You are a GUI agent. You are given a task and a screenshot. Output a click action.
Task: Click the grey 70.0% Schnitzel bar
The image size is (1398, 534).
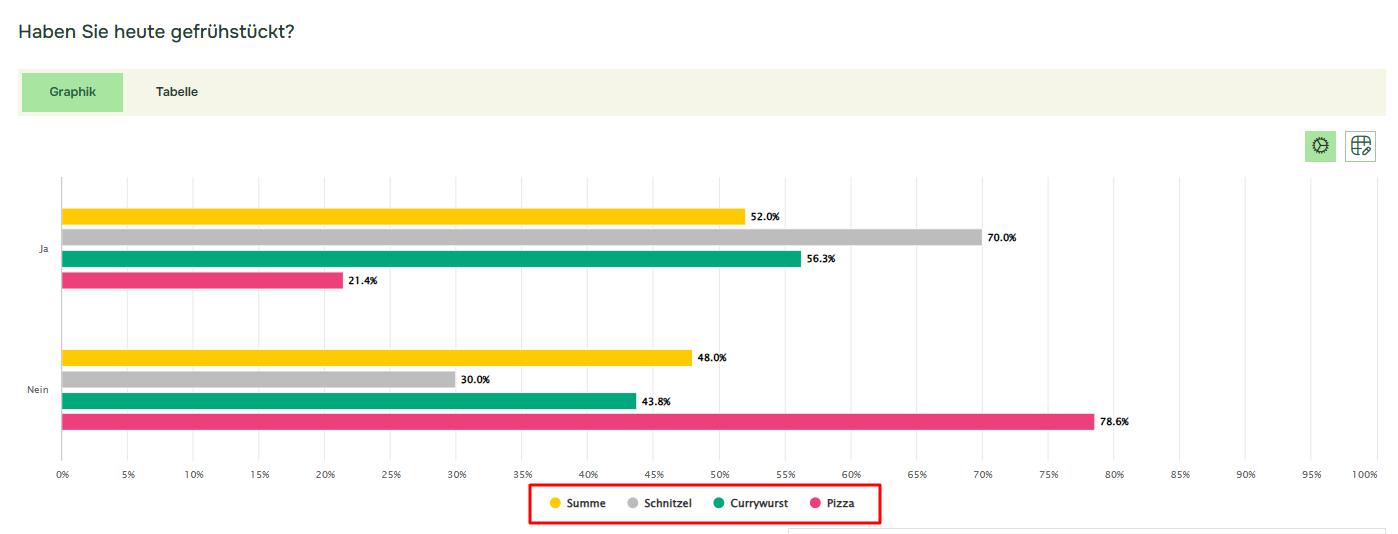[521, 237]
